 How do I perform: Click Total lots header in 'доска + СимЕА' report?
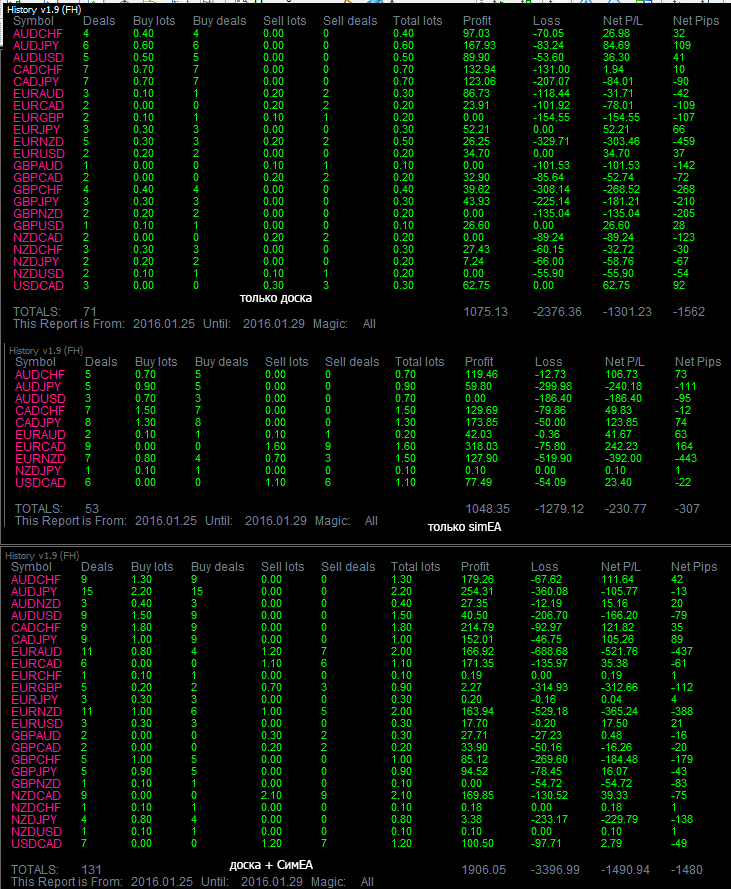pos(415,567)
